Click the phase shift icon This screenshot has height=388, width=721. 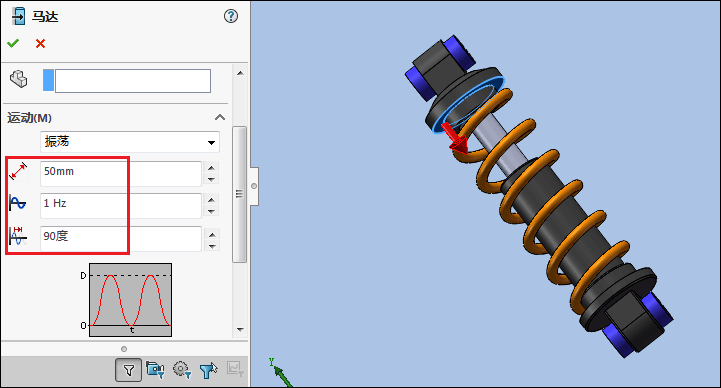[x=18, y=236]
